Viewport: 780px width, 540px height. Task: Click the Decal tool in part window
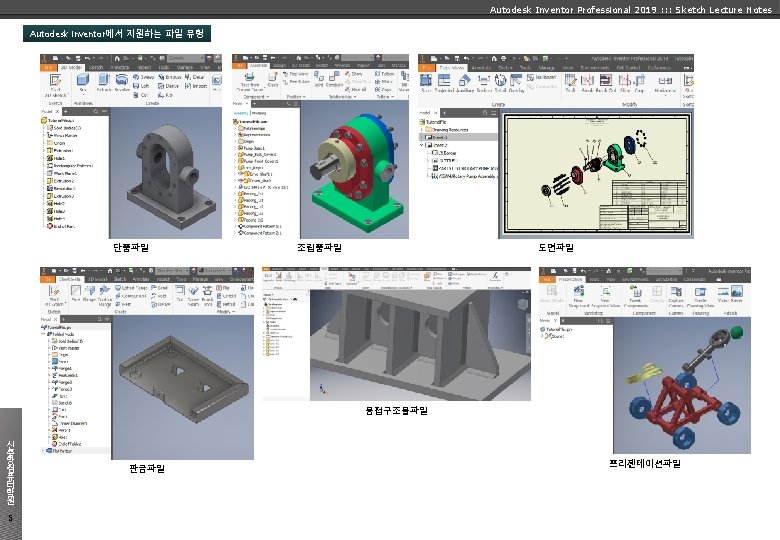click(x=195, y=77)
